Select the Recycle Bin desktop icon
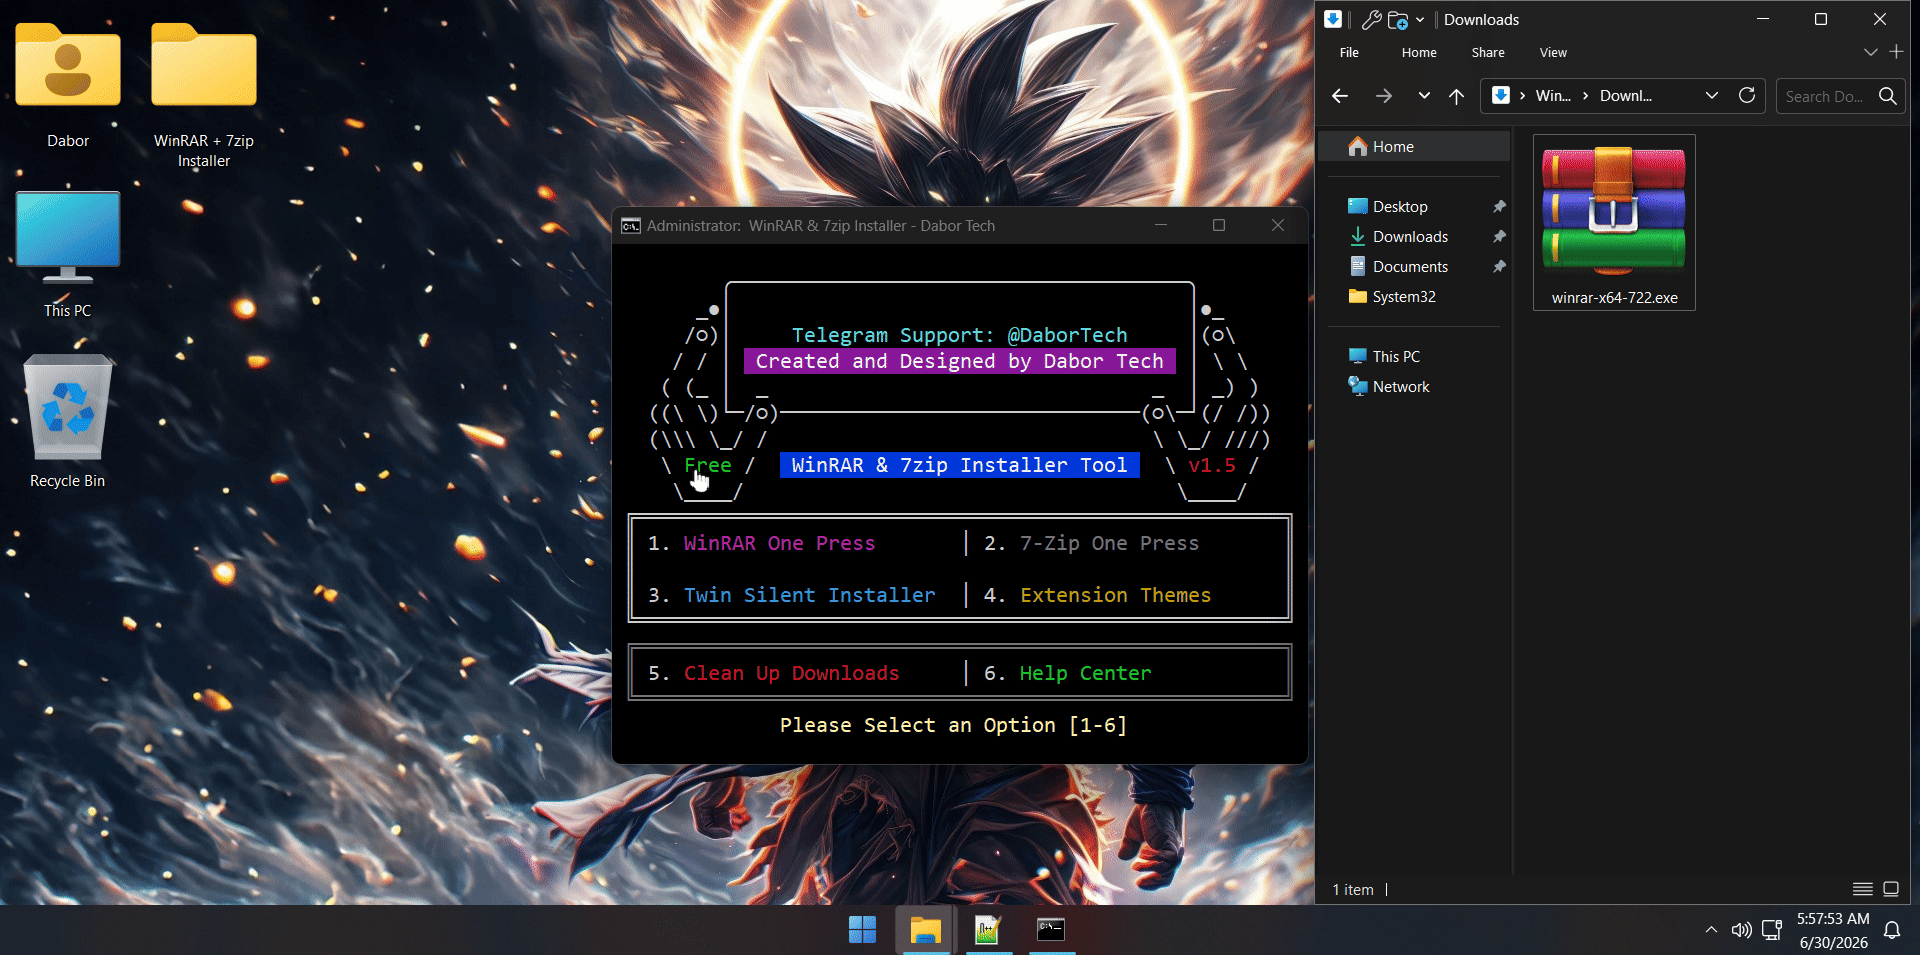 (x=68, y=421)
